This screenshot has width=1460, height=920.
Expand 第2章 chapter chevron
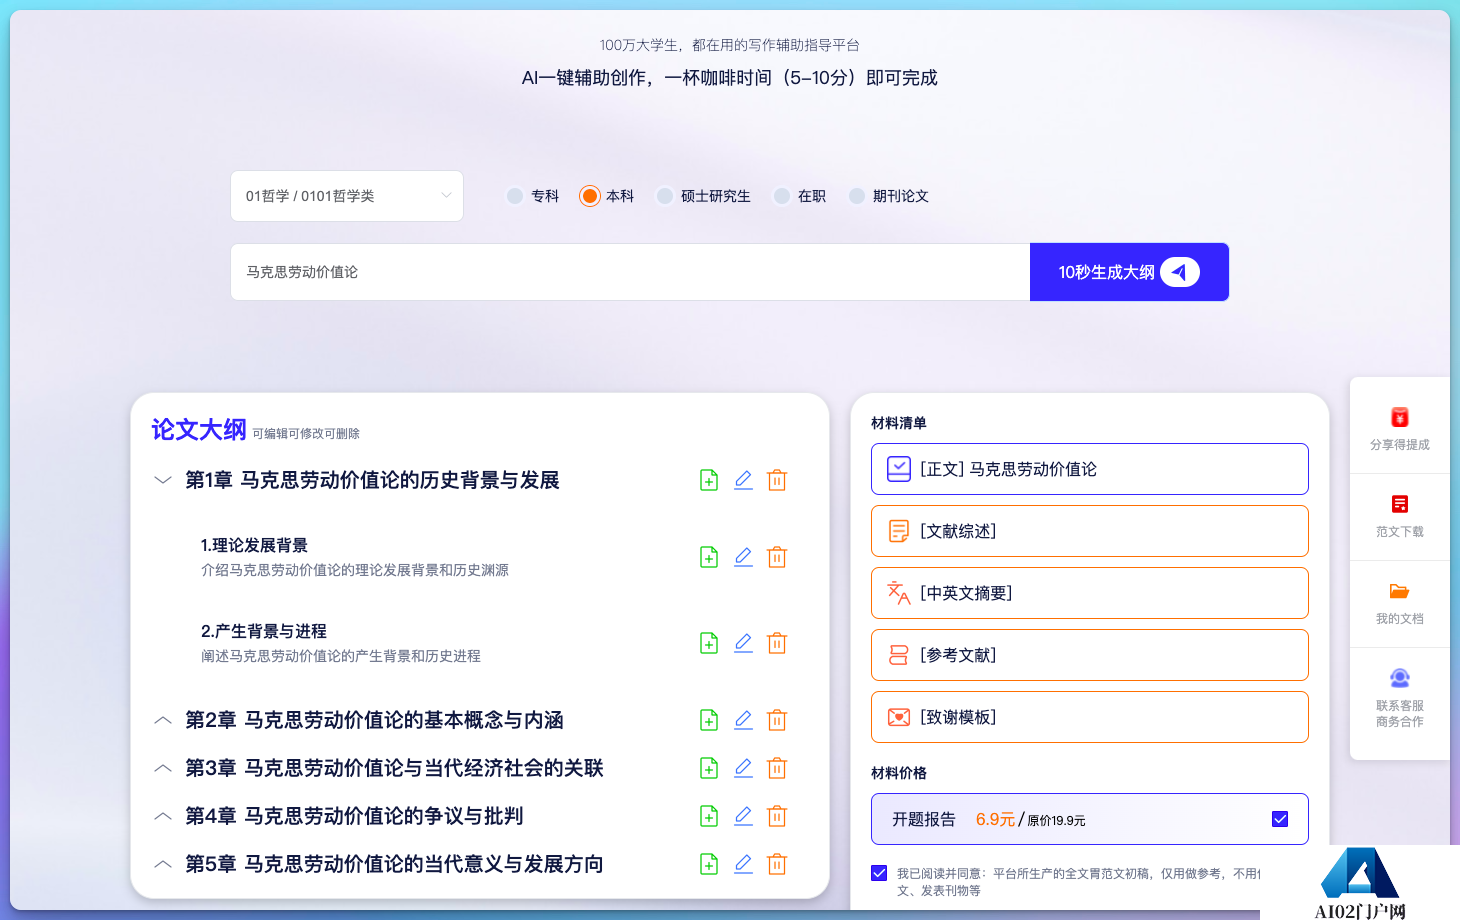163,720
